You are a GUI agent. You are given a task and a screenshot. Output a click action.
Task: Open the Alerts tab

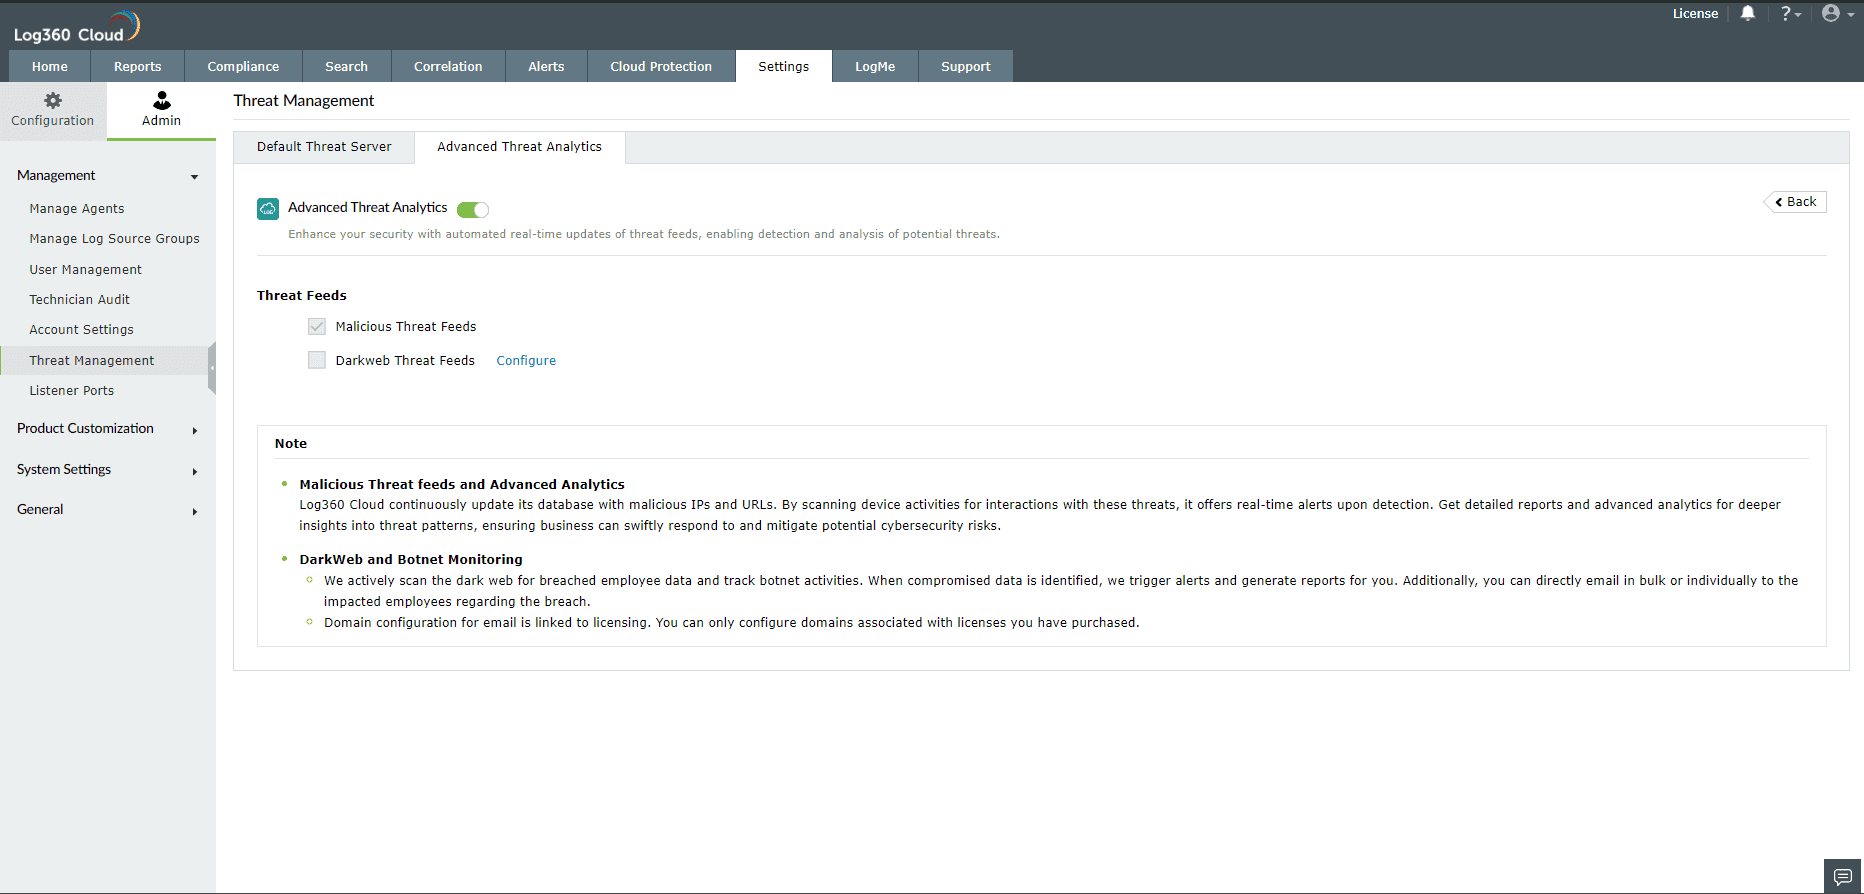[546, 66]
